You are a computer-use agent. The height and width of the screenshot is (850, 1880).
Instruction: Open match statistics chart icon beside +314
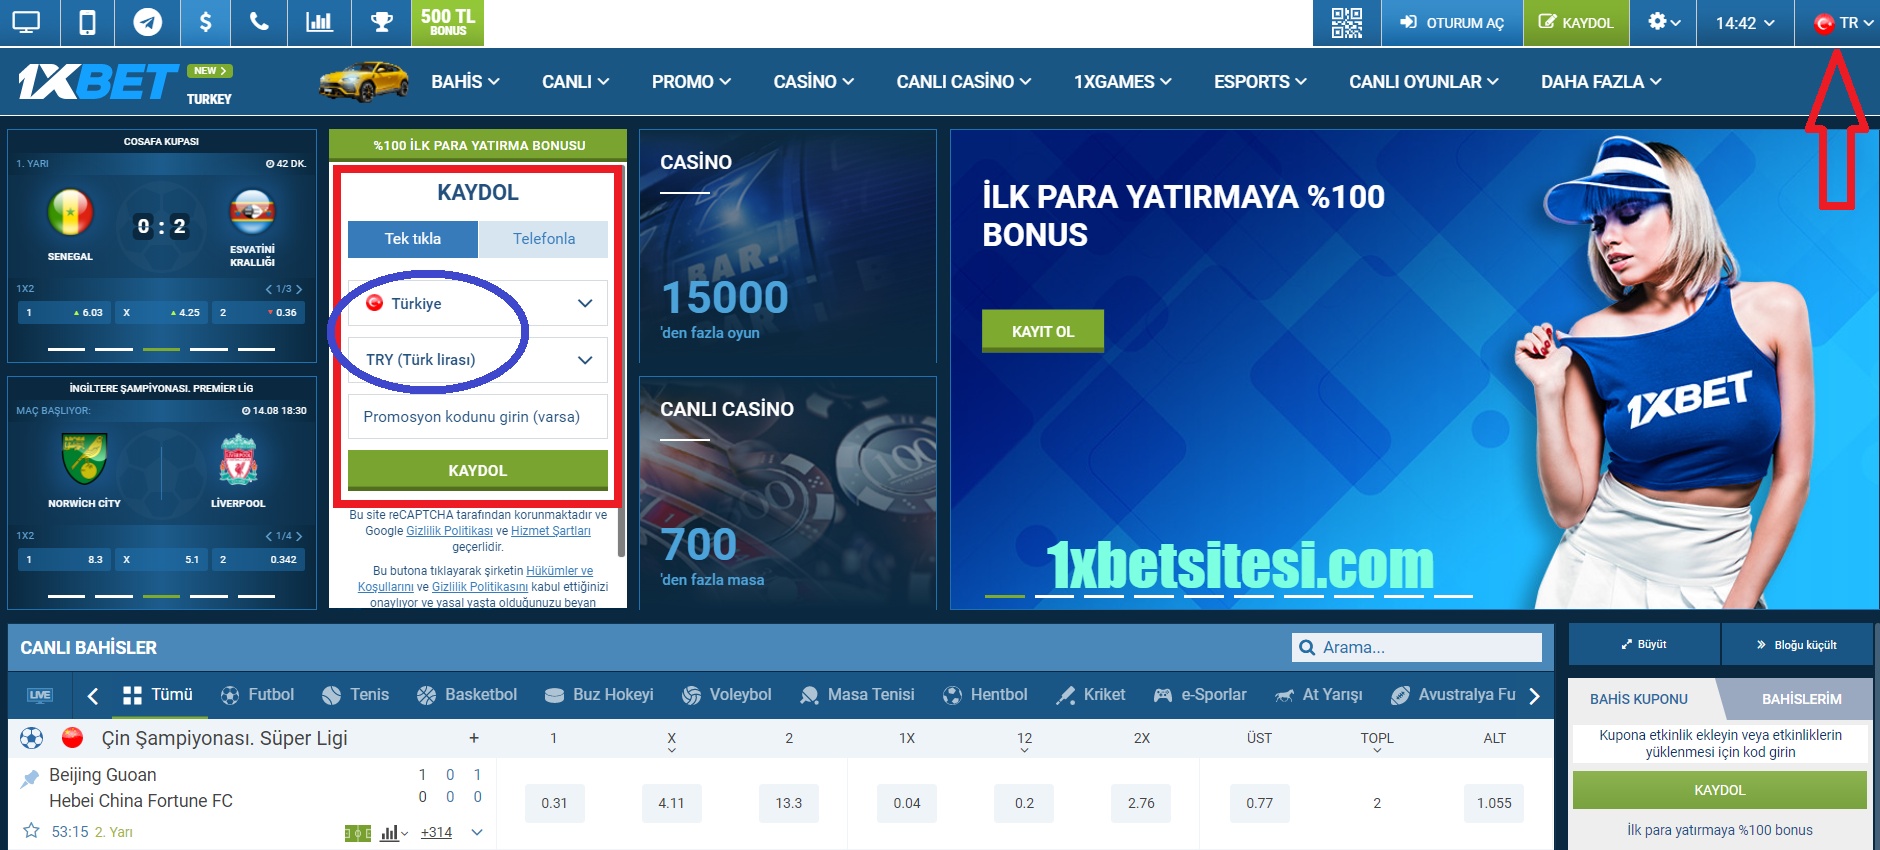pyautogui.click(x=391, y=833)
